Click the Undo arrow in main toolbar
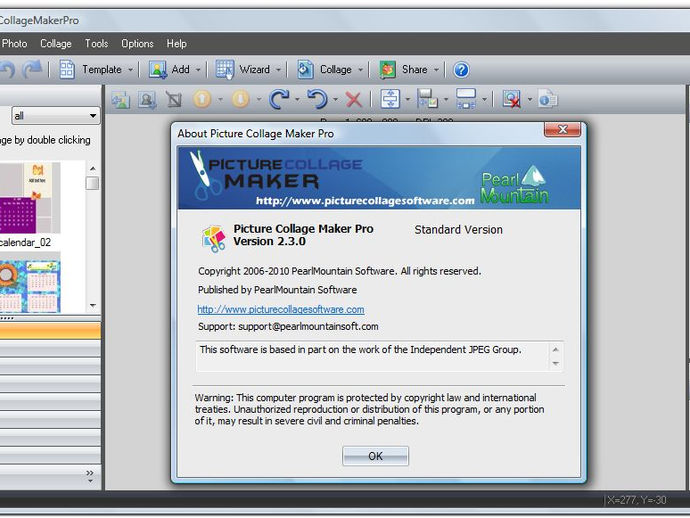The width and height of the screenshot is (690, 518). pyautogui.click(x=7, y=70)
